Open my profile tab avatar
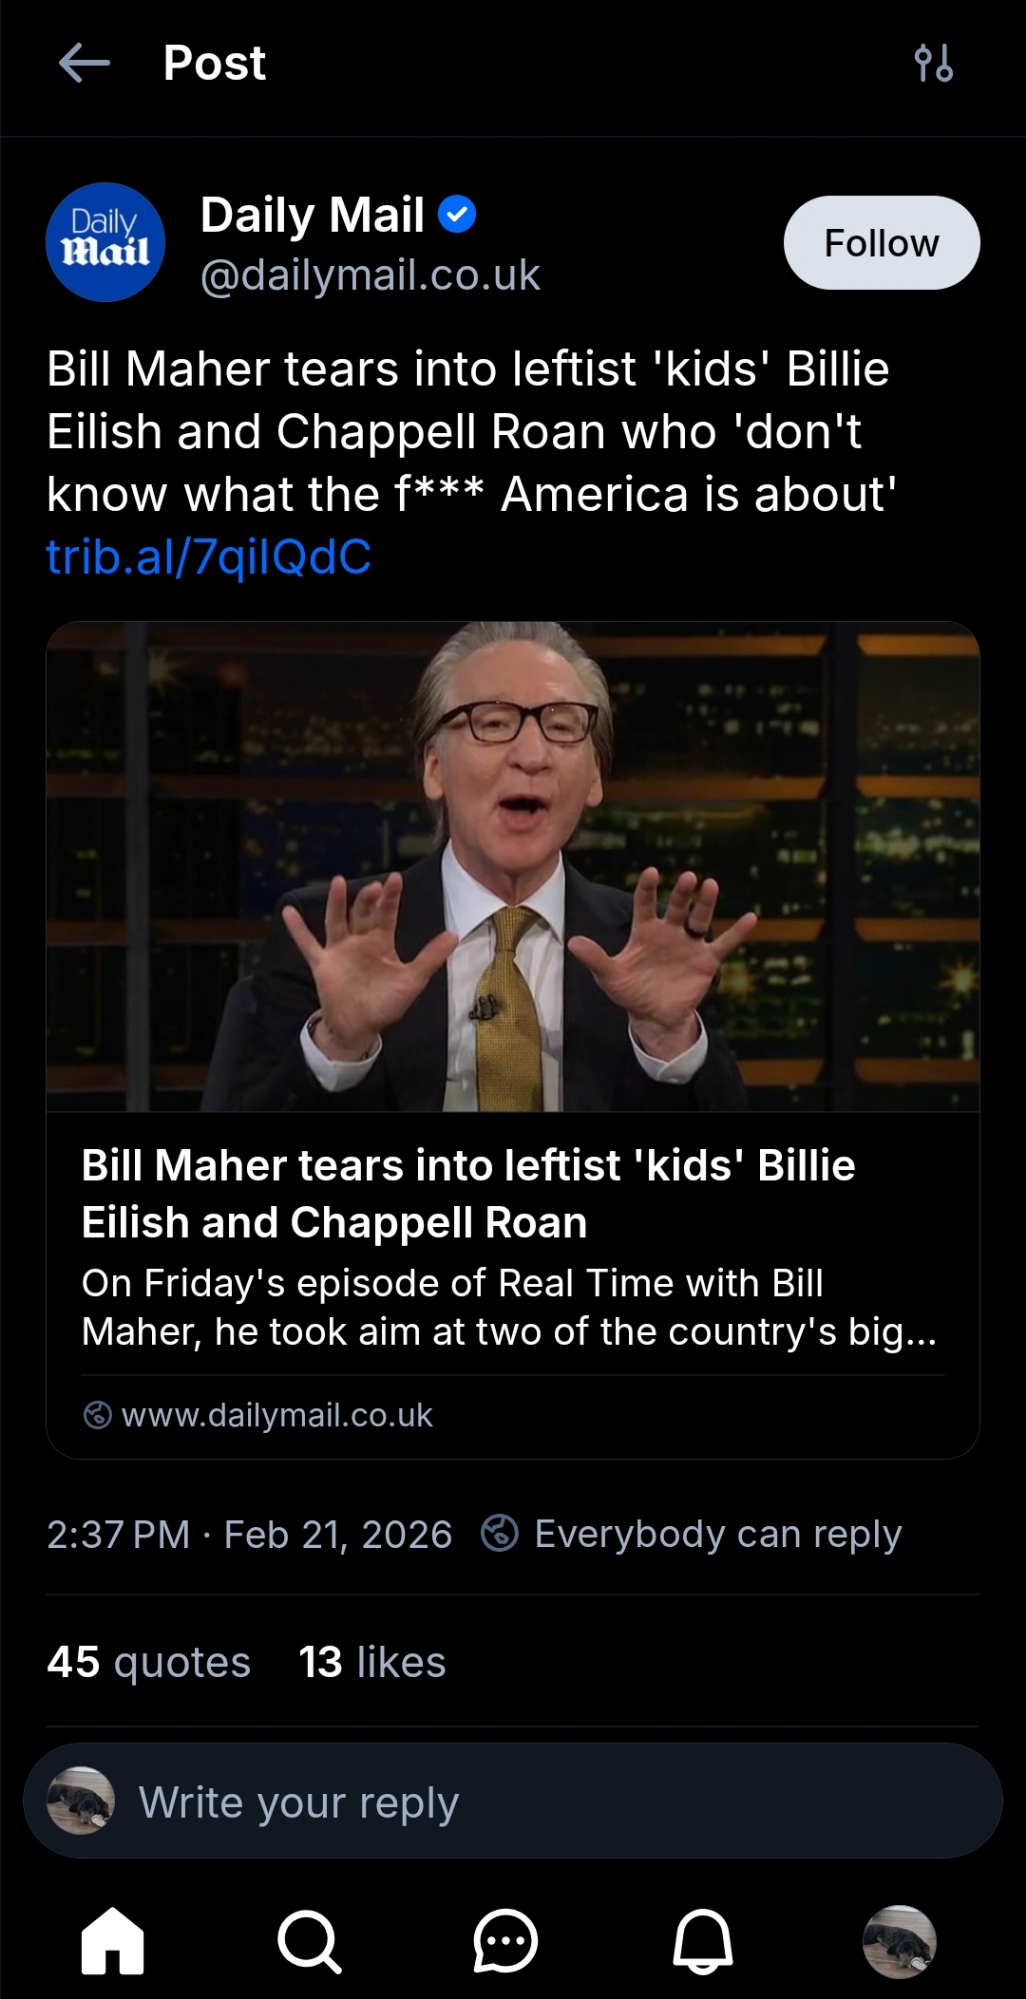The image size is (1026, 1999). pyautogui.click(x=899, y=1941)
